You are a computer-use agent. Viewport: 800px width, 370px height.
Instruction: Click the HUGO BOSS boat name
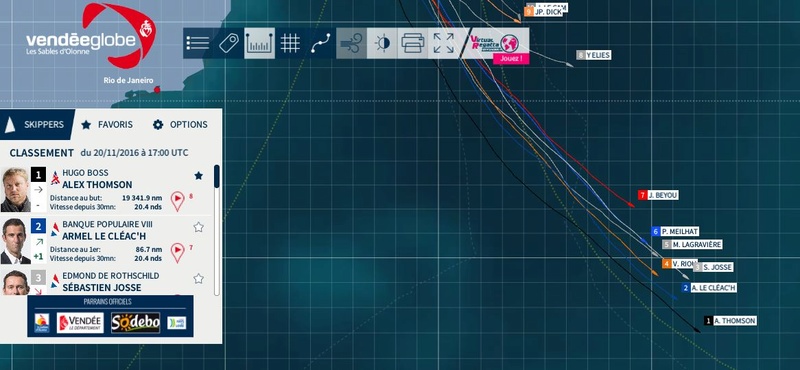[85, 173]
